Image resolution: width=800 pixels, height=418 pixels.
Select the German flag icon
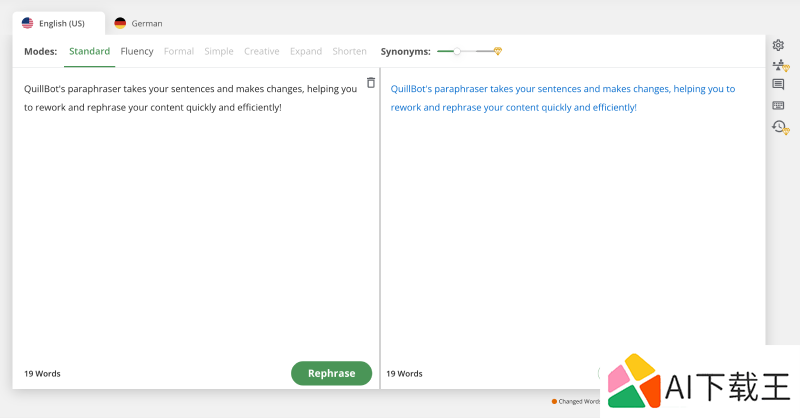pos(120,23)
